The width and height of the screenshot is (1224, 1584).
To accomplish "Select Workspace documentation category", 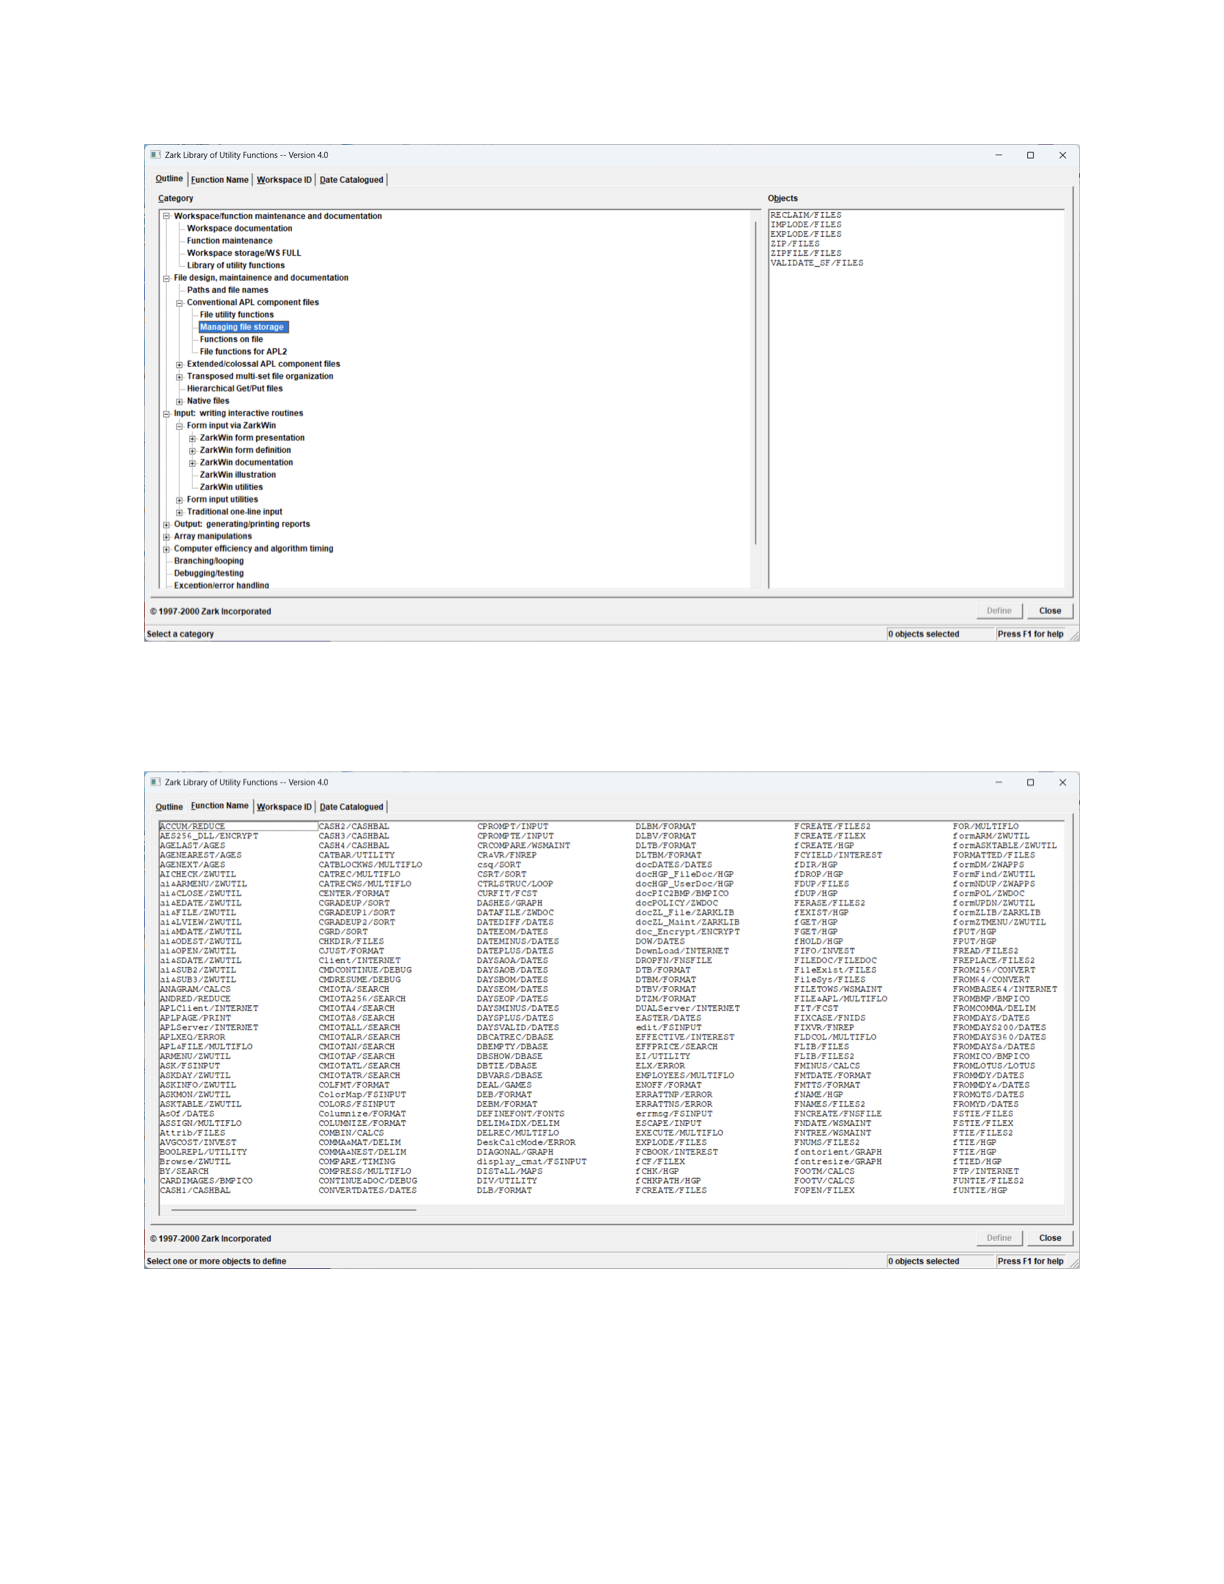I will click(239, 228).
